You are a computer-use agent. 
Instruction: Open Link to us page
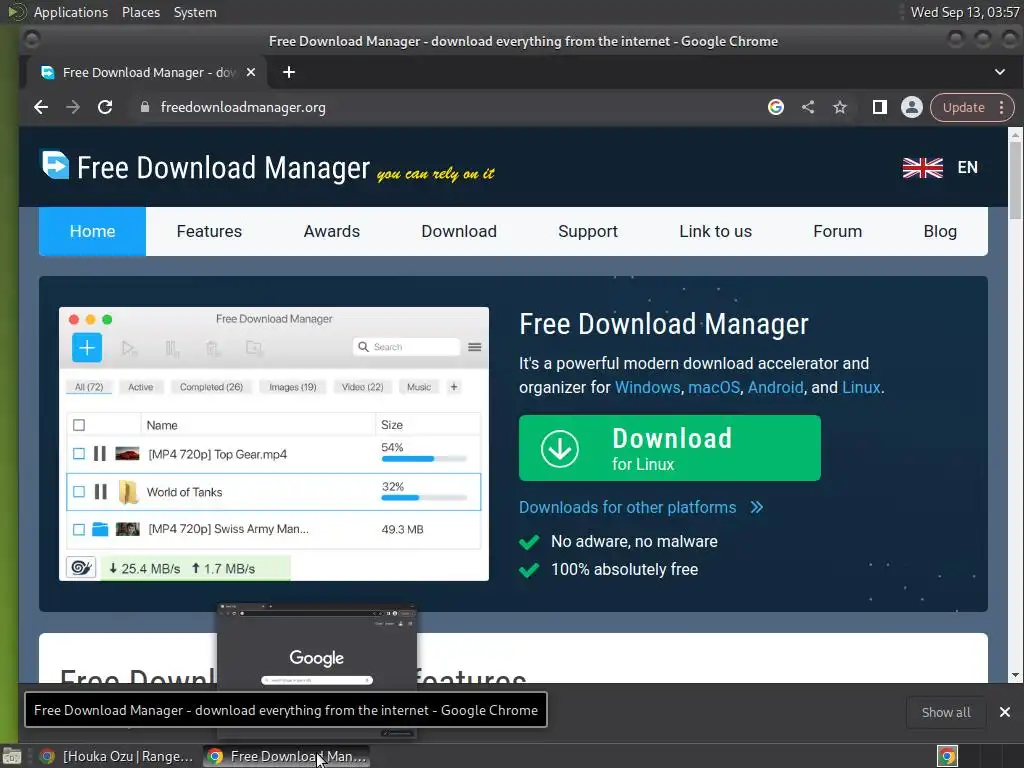coord(715,231)
